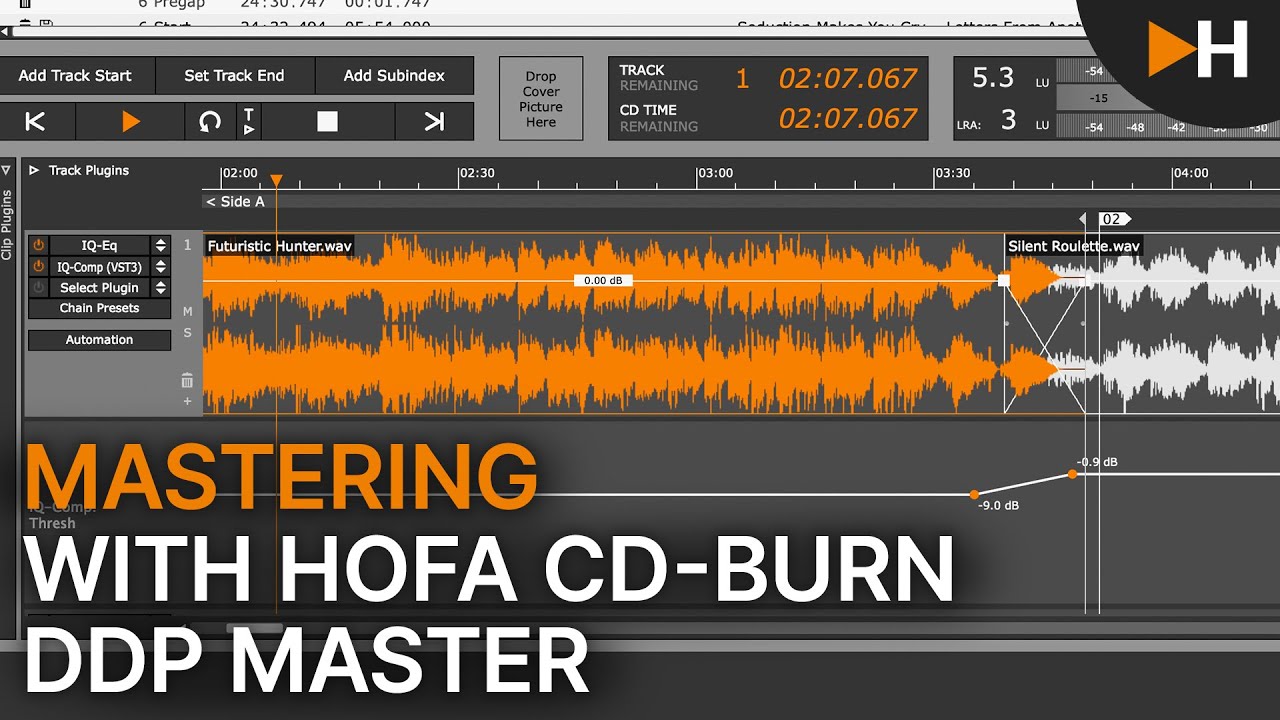Click the Automation button

click(99, 340)
